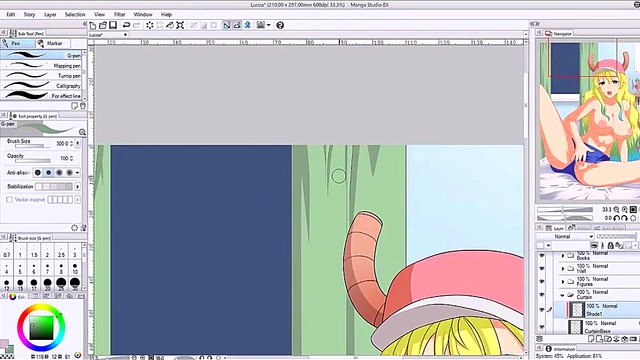Pick brush size 10 preset
The width and height of the screenshot is (640, 360).
(x=75, y=269)
